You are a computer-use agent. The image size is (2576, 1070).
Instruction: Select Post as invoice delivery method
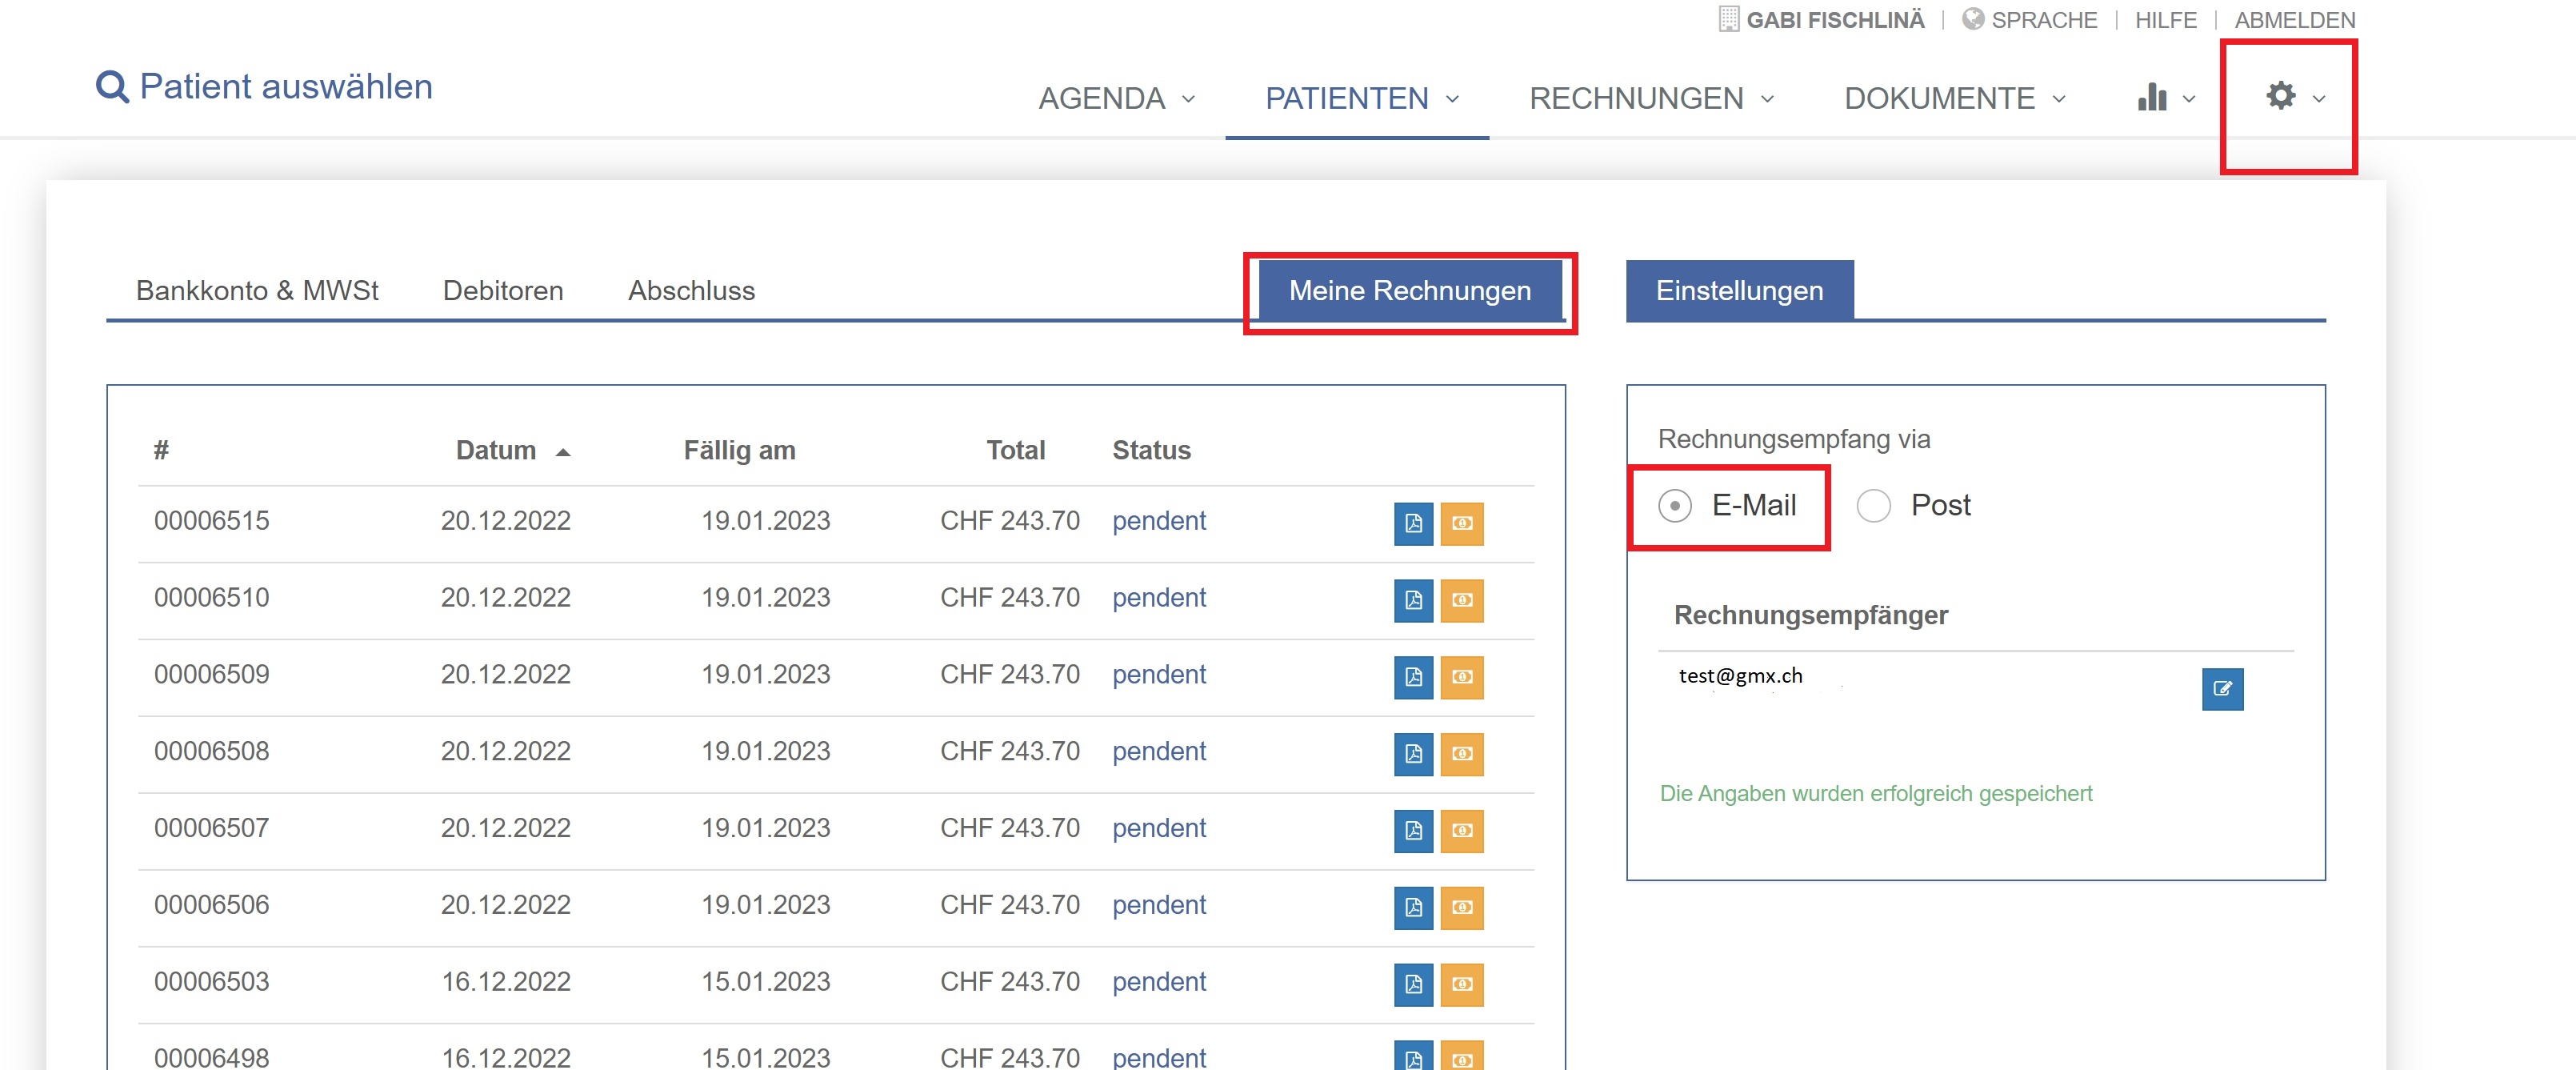coord(1873,506)
